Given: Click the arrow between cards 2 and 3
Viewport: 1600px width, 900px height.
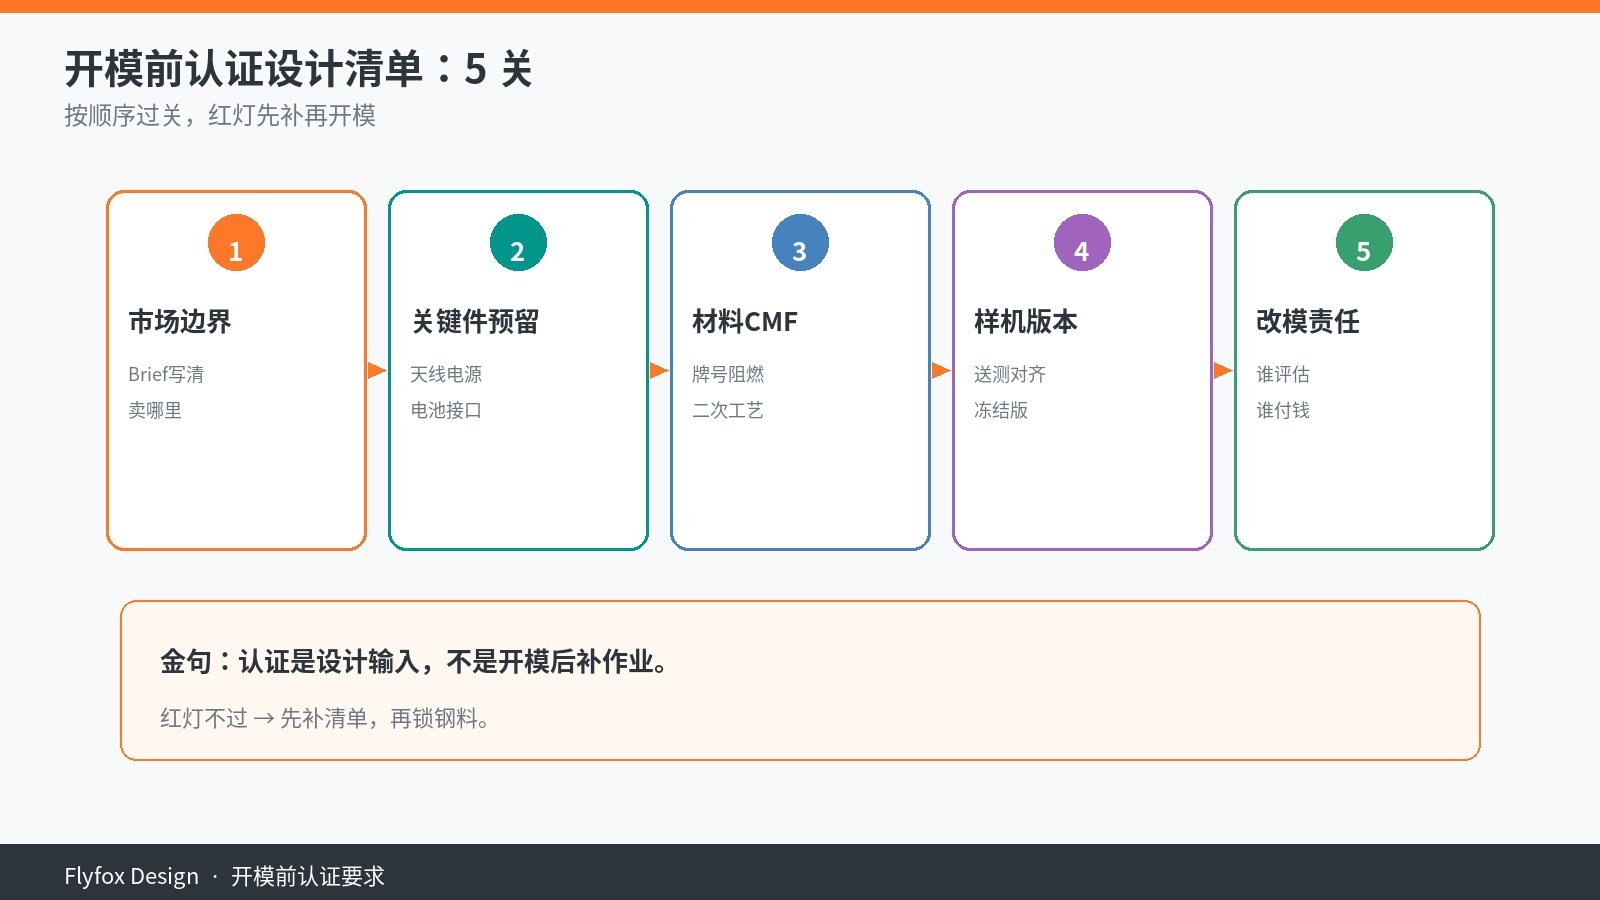Looking at the screenshot, I should (x=659, y=371).
